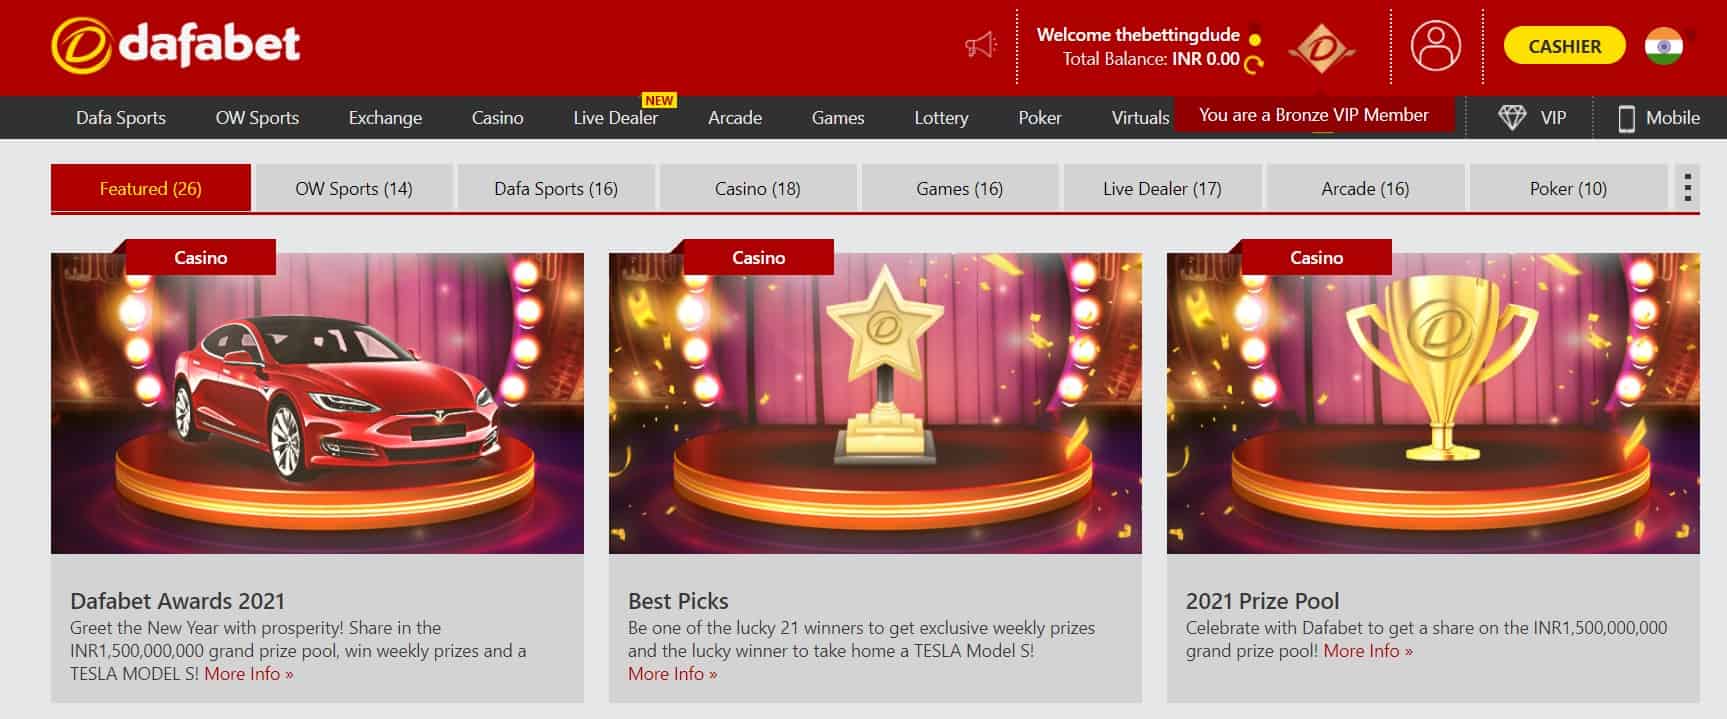
Task: Switch to Arcade (16) tab
Action: click(x=1365, y=188)
